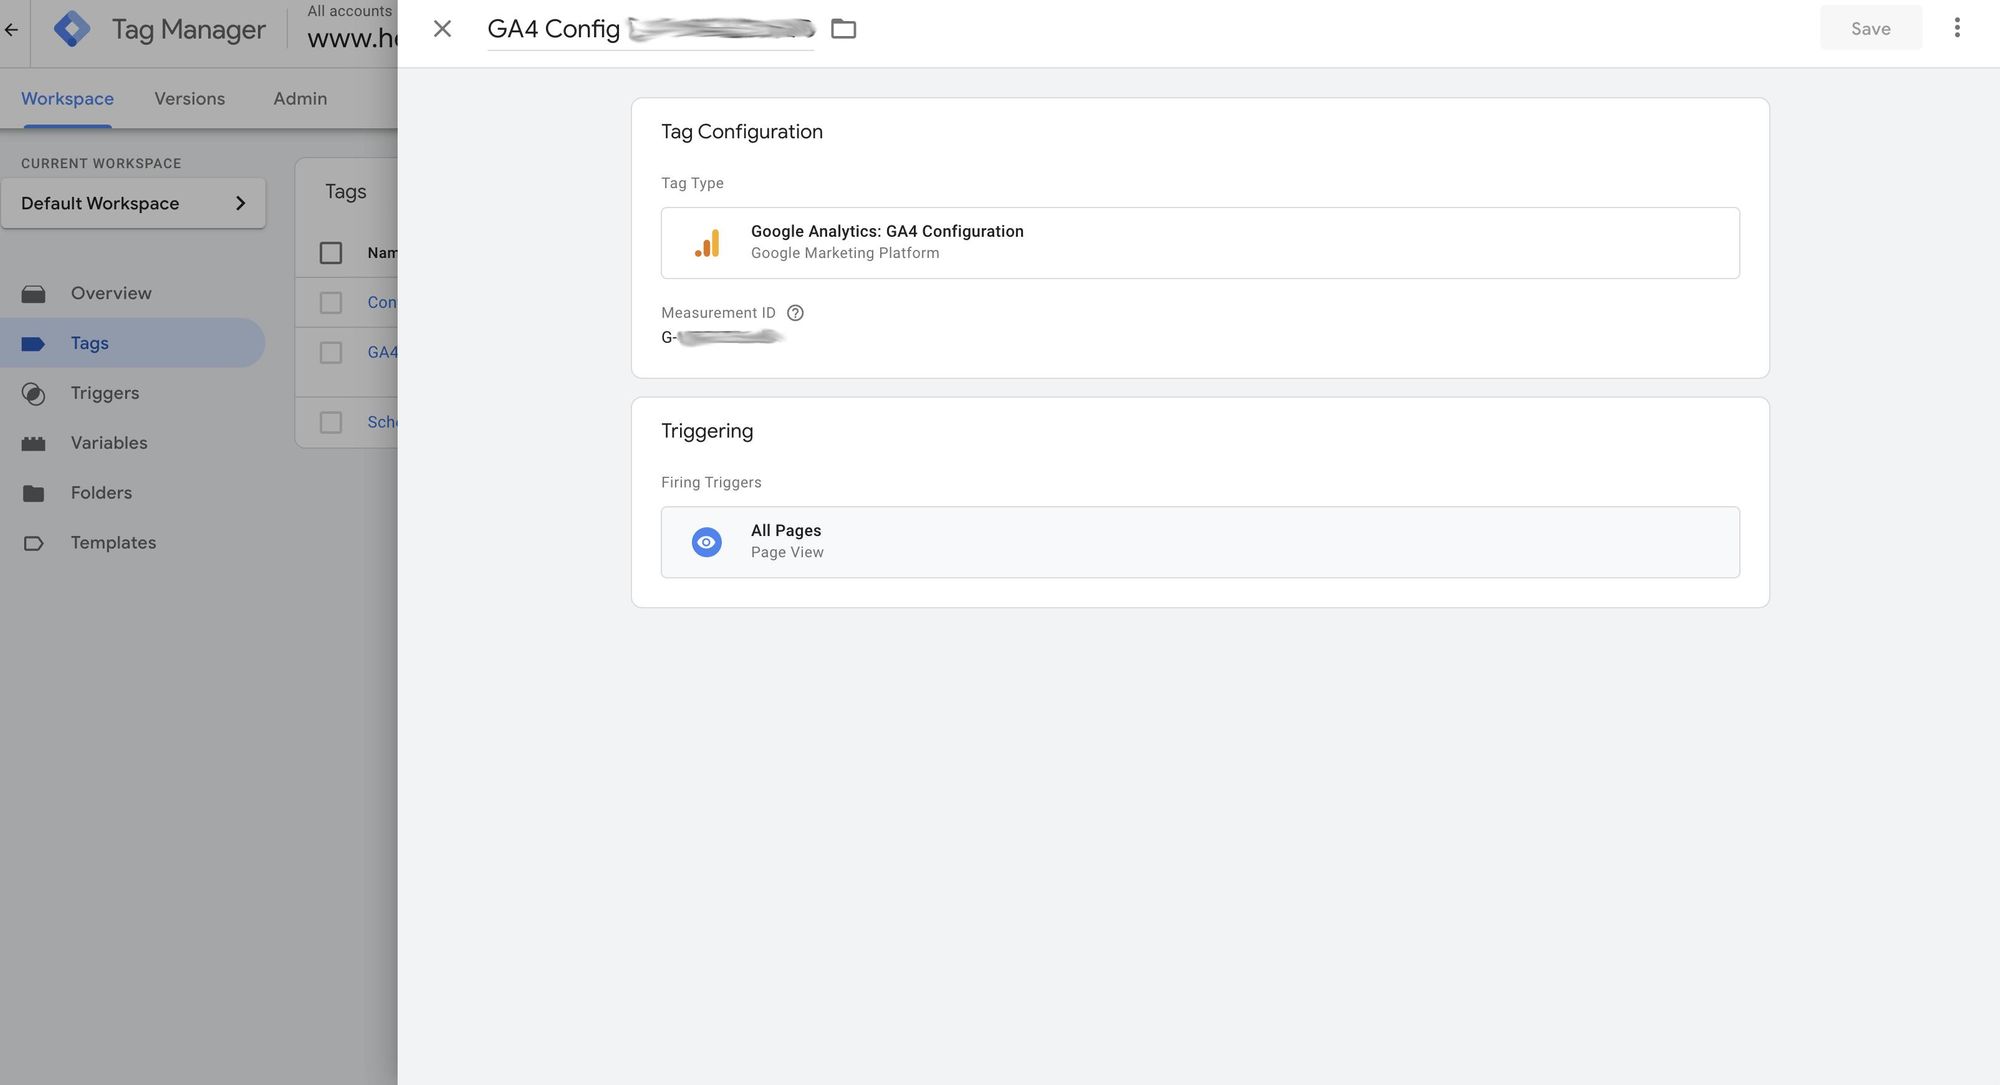Click the All accounts breadcrumb link
Screen dimensions: 2000x1085
click(349, 11)
